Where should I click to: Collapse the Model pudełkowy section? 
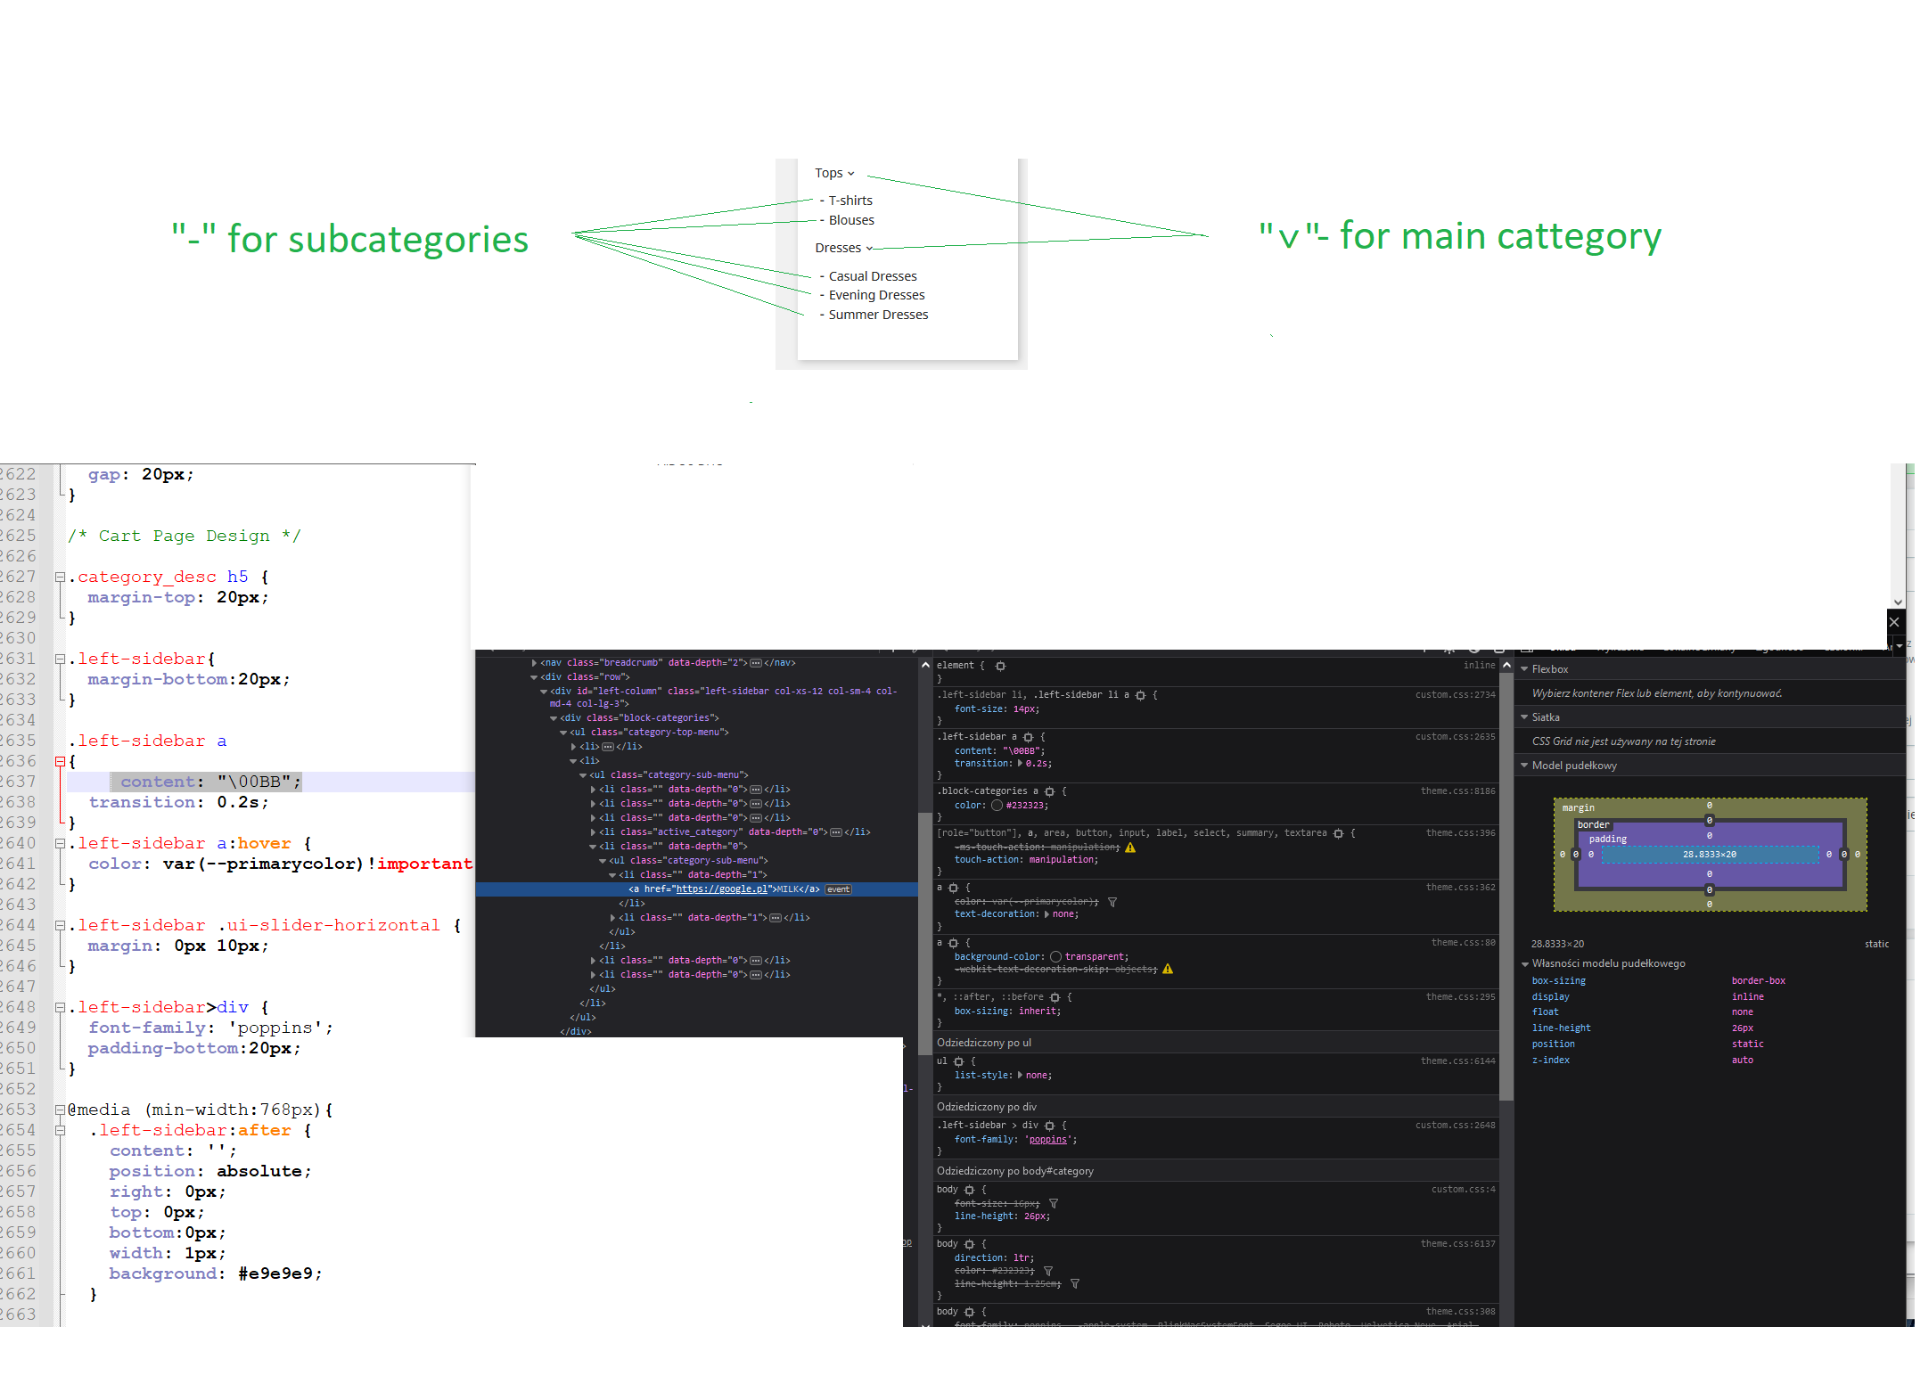1524,765
